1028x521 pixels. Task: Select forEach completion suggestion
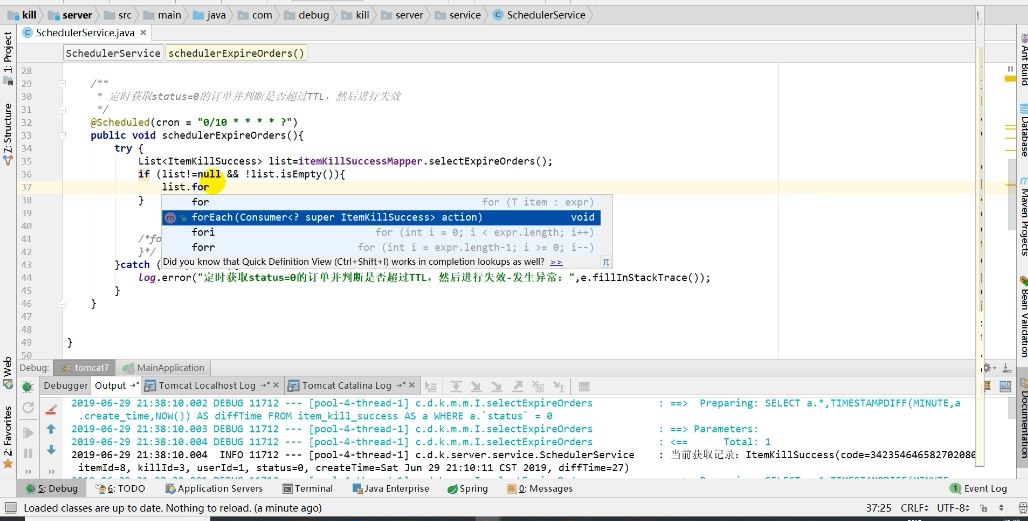tap(381, 218)
